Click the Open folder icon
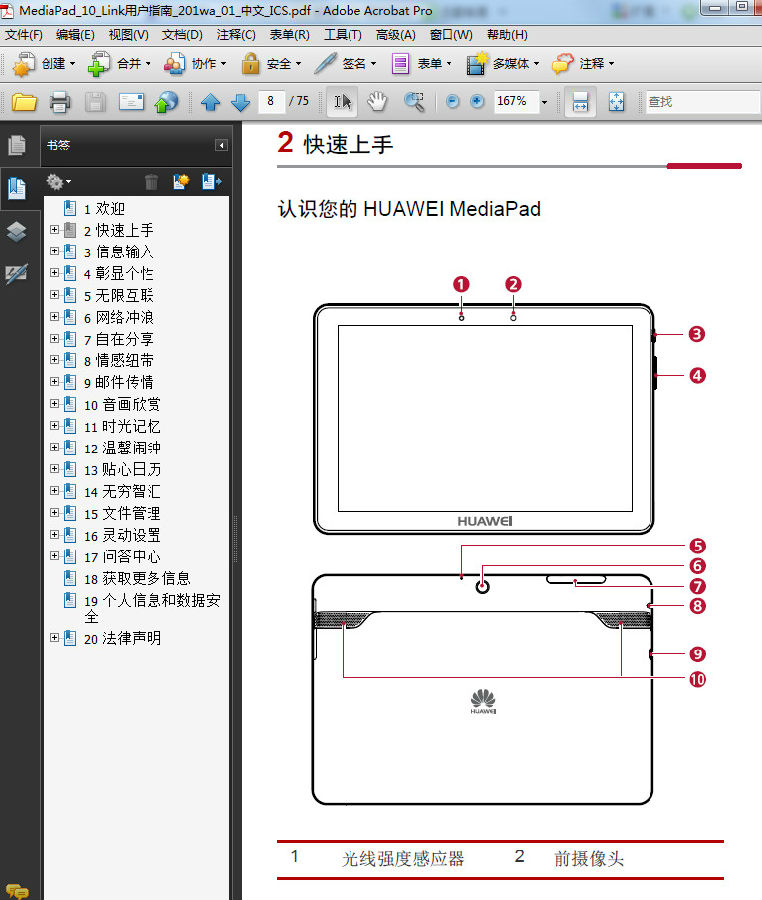This screenshot has height=900, width=762. 24,102
